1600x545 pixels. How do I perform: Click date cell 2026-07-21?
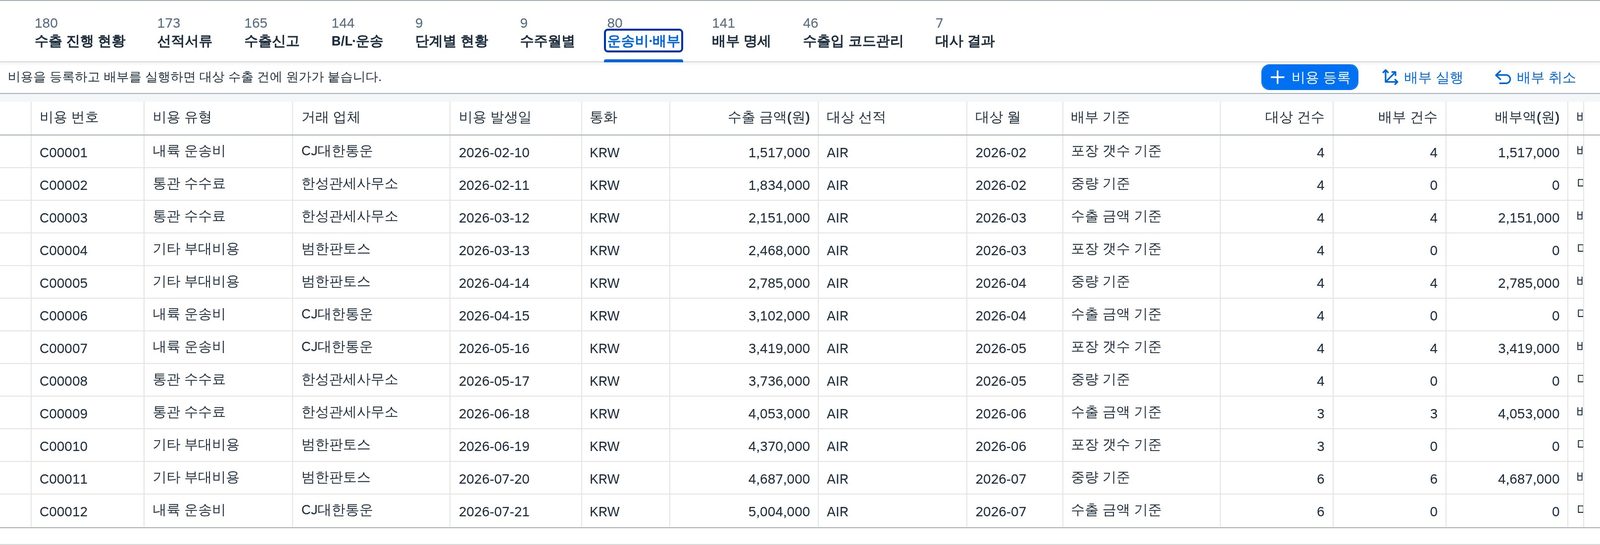494,512
